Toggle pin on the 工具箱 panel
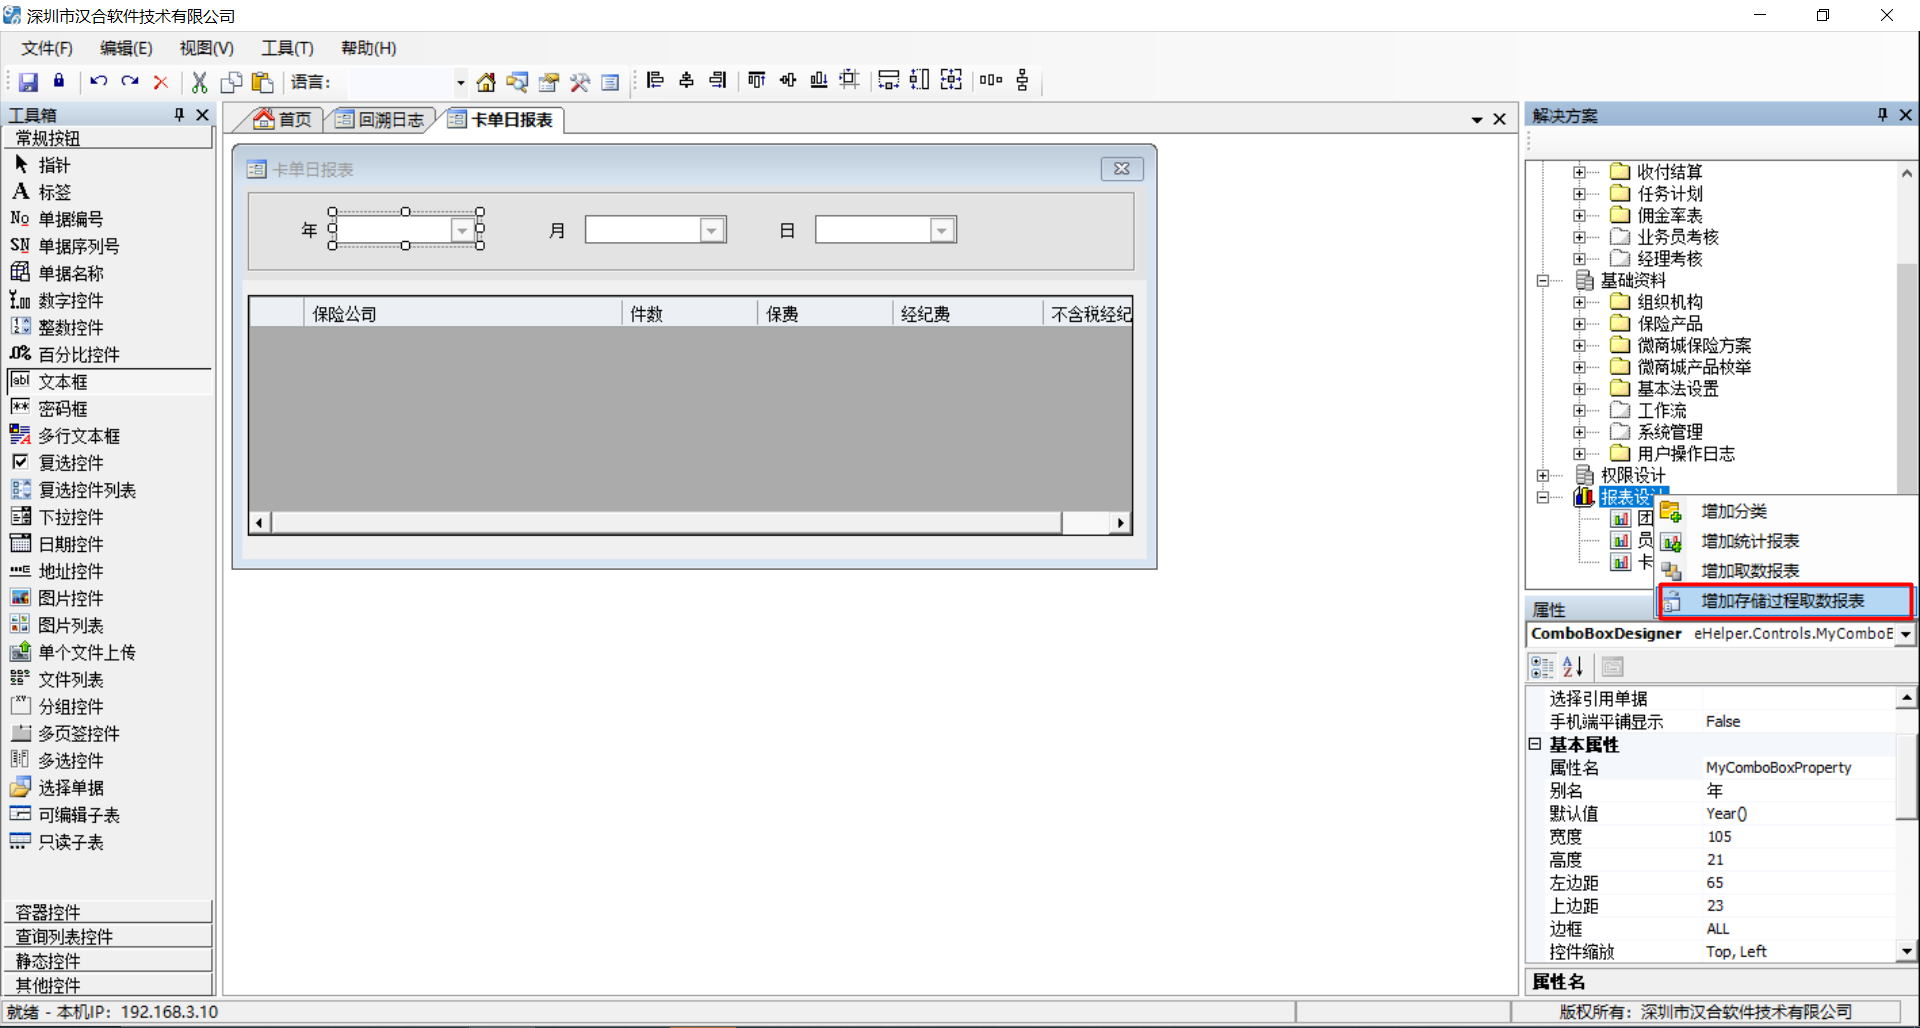 [x=180, y=115]
